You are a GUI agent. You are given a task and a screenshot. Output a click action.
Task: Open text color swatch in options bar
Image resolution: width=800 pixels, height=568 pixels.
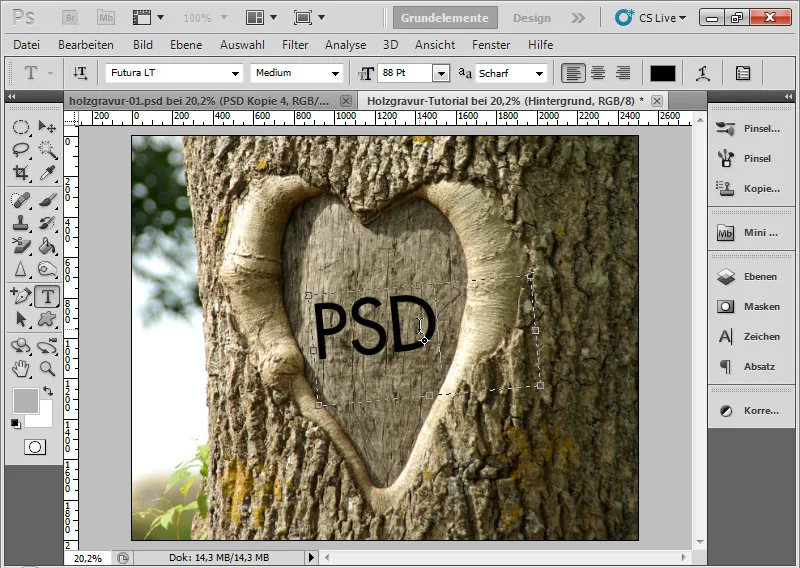coord(663,73)
